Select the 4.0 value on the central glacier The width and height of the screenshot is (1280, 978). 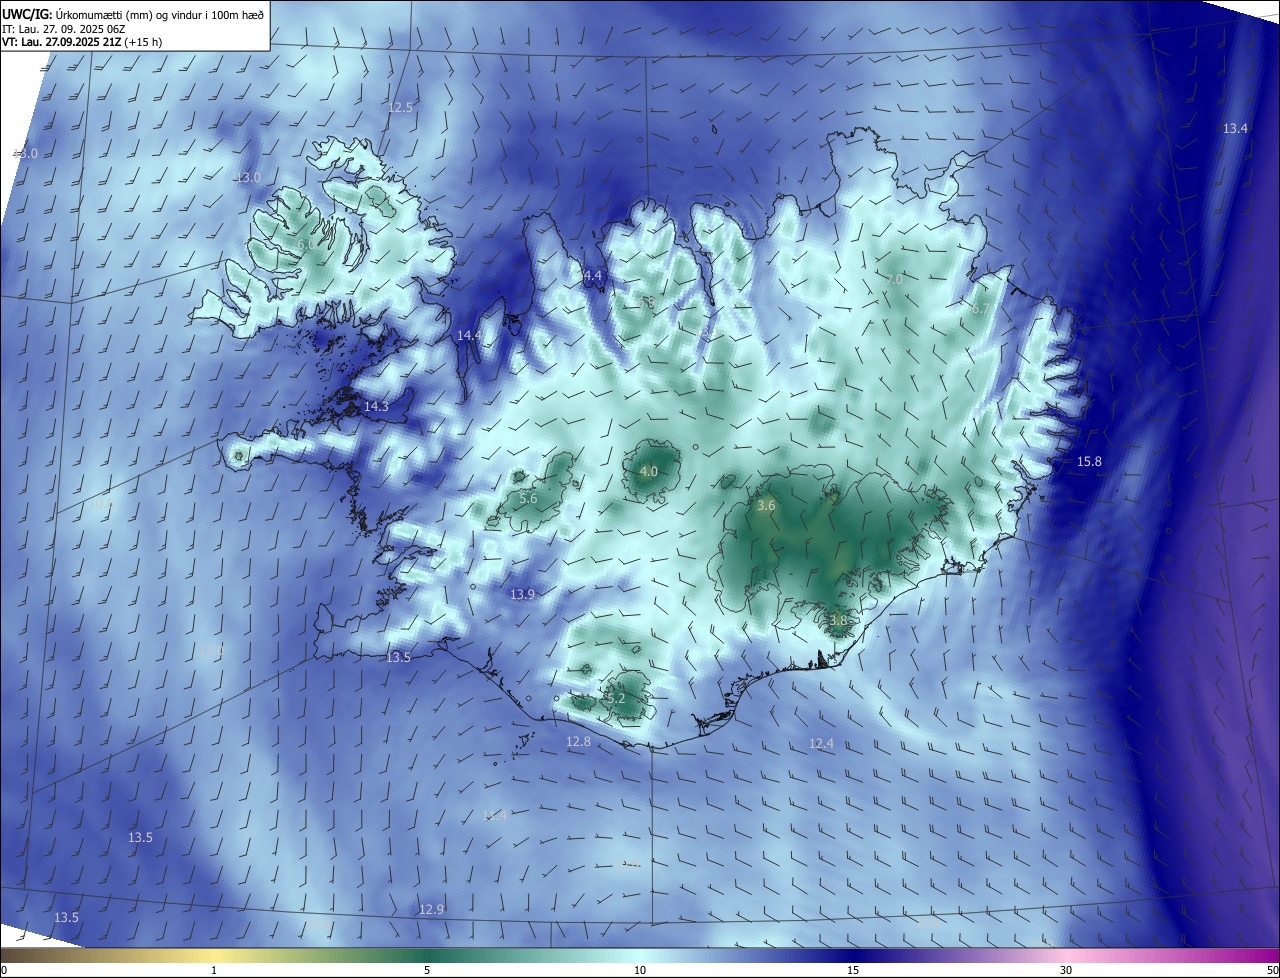[x=649, y=471]
